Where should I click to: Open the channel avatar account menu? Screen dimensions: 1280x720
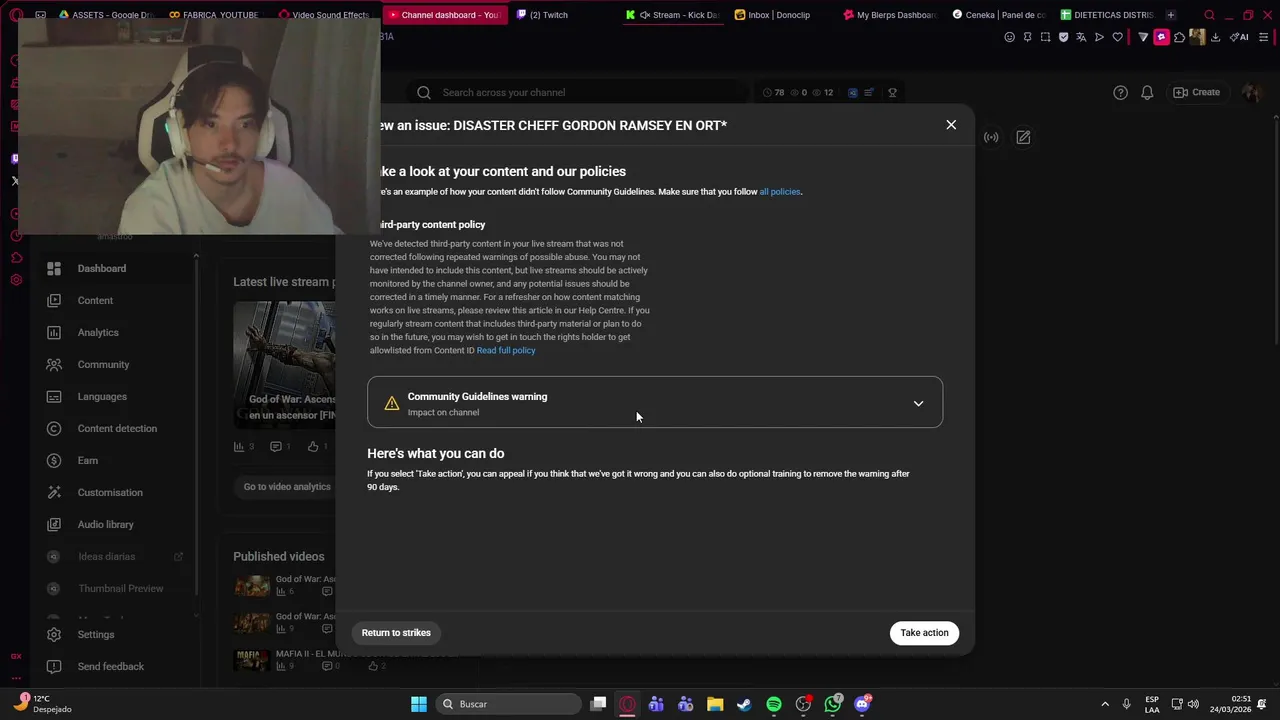click(x=1251, y=92)
